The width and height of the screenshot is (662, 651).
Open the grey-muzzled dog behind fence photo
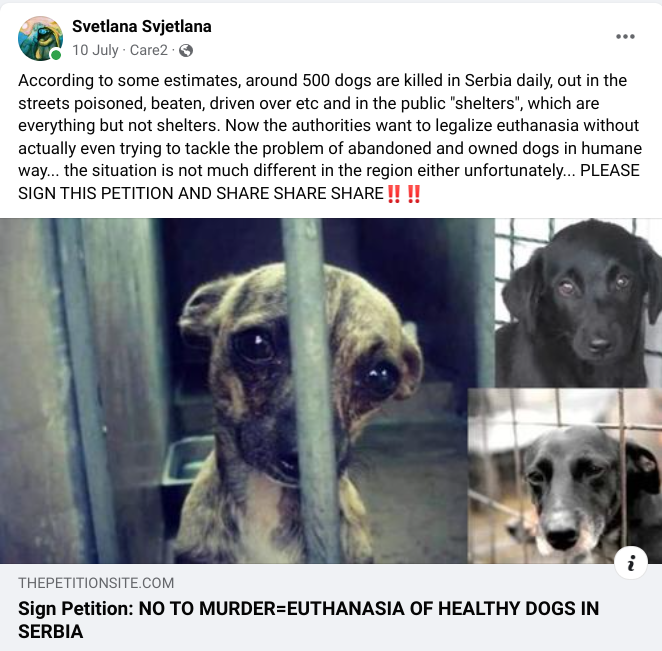click(x=565, y=476)
